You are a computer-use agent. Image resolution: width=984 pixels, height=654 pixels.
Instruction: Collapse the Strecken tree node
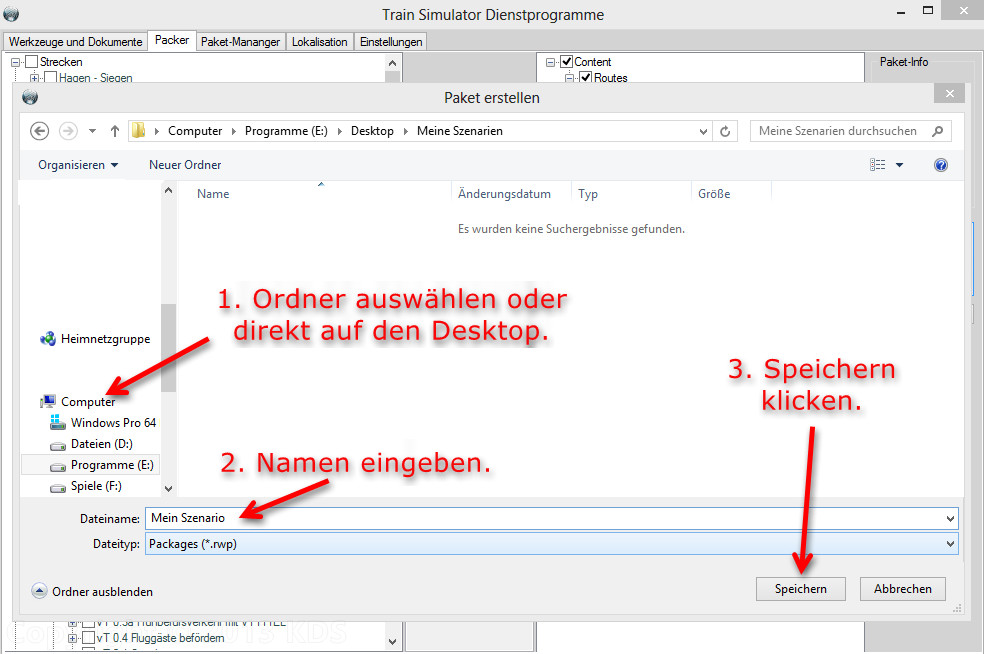pos(16,62)
